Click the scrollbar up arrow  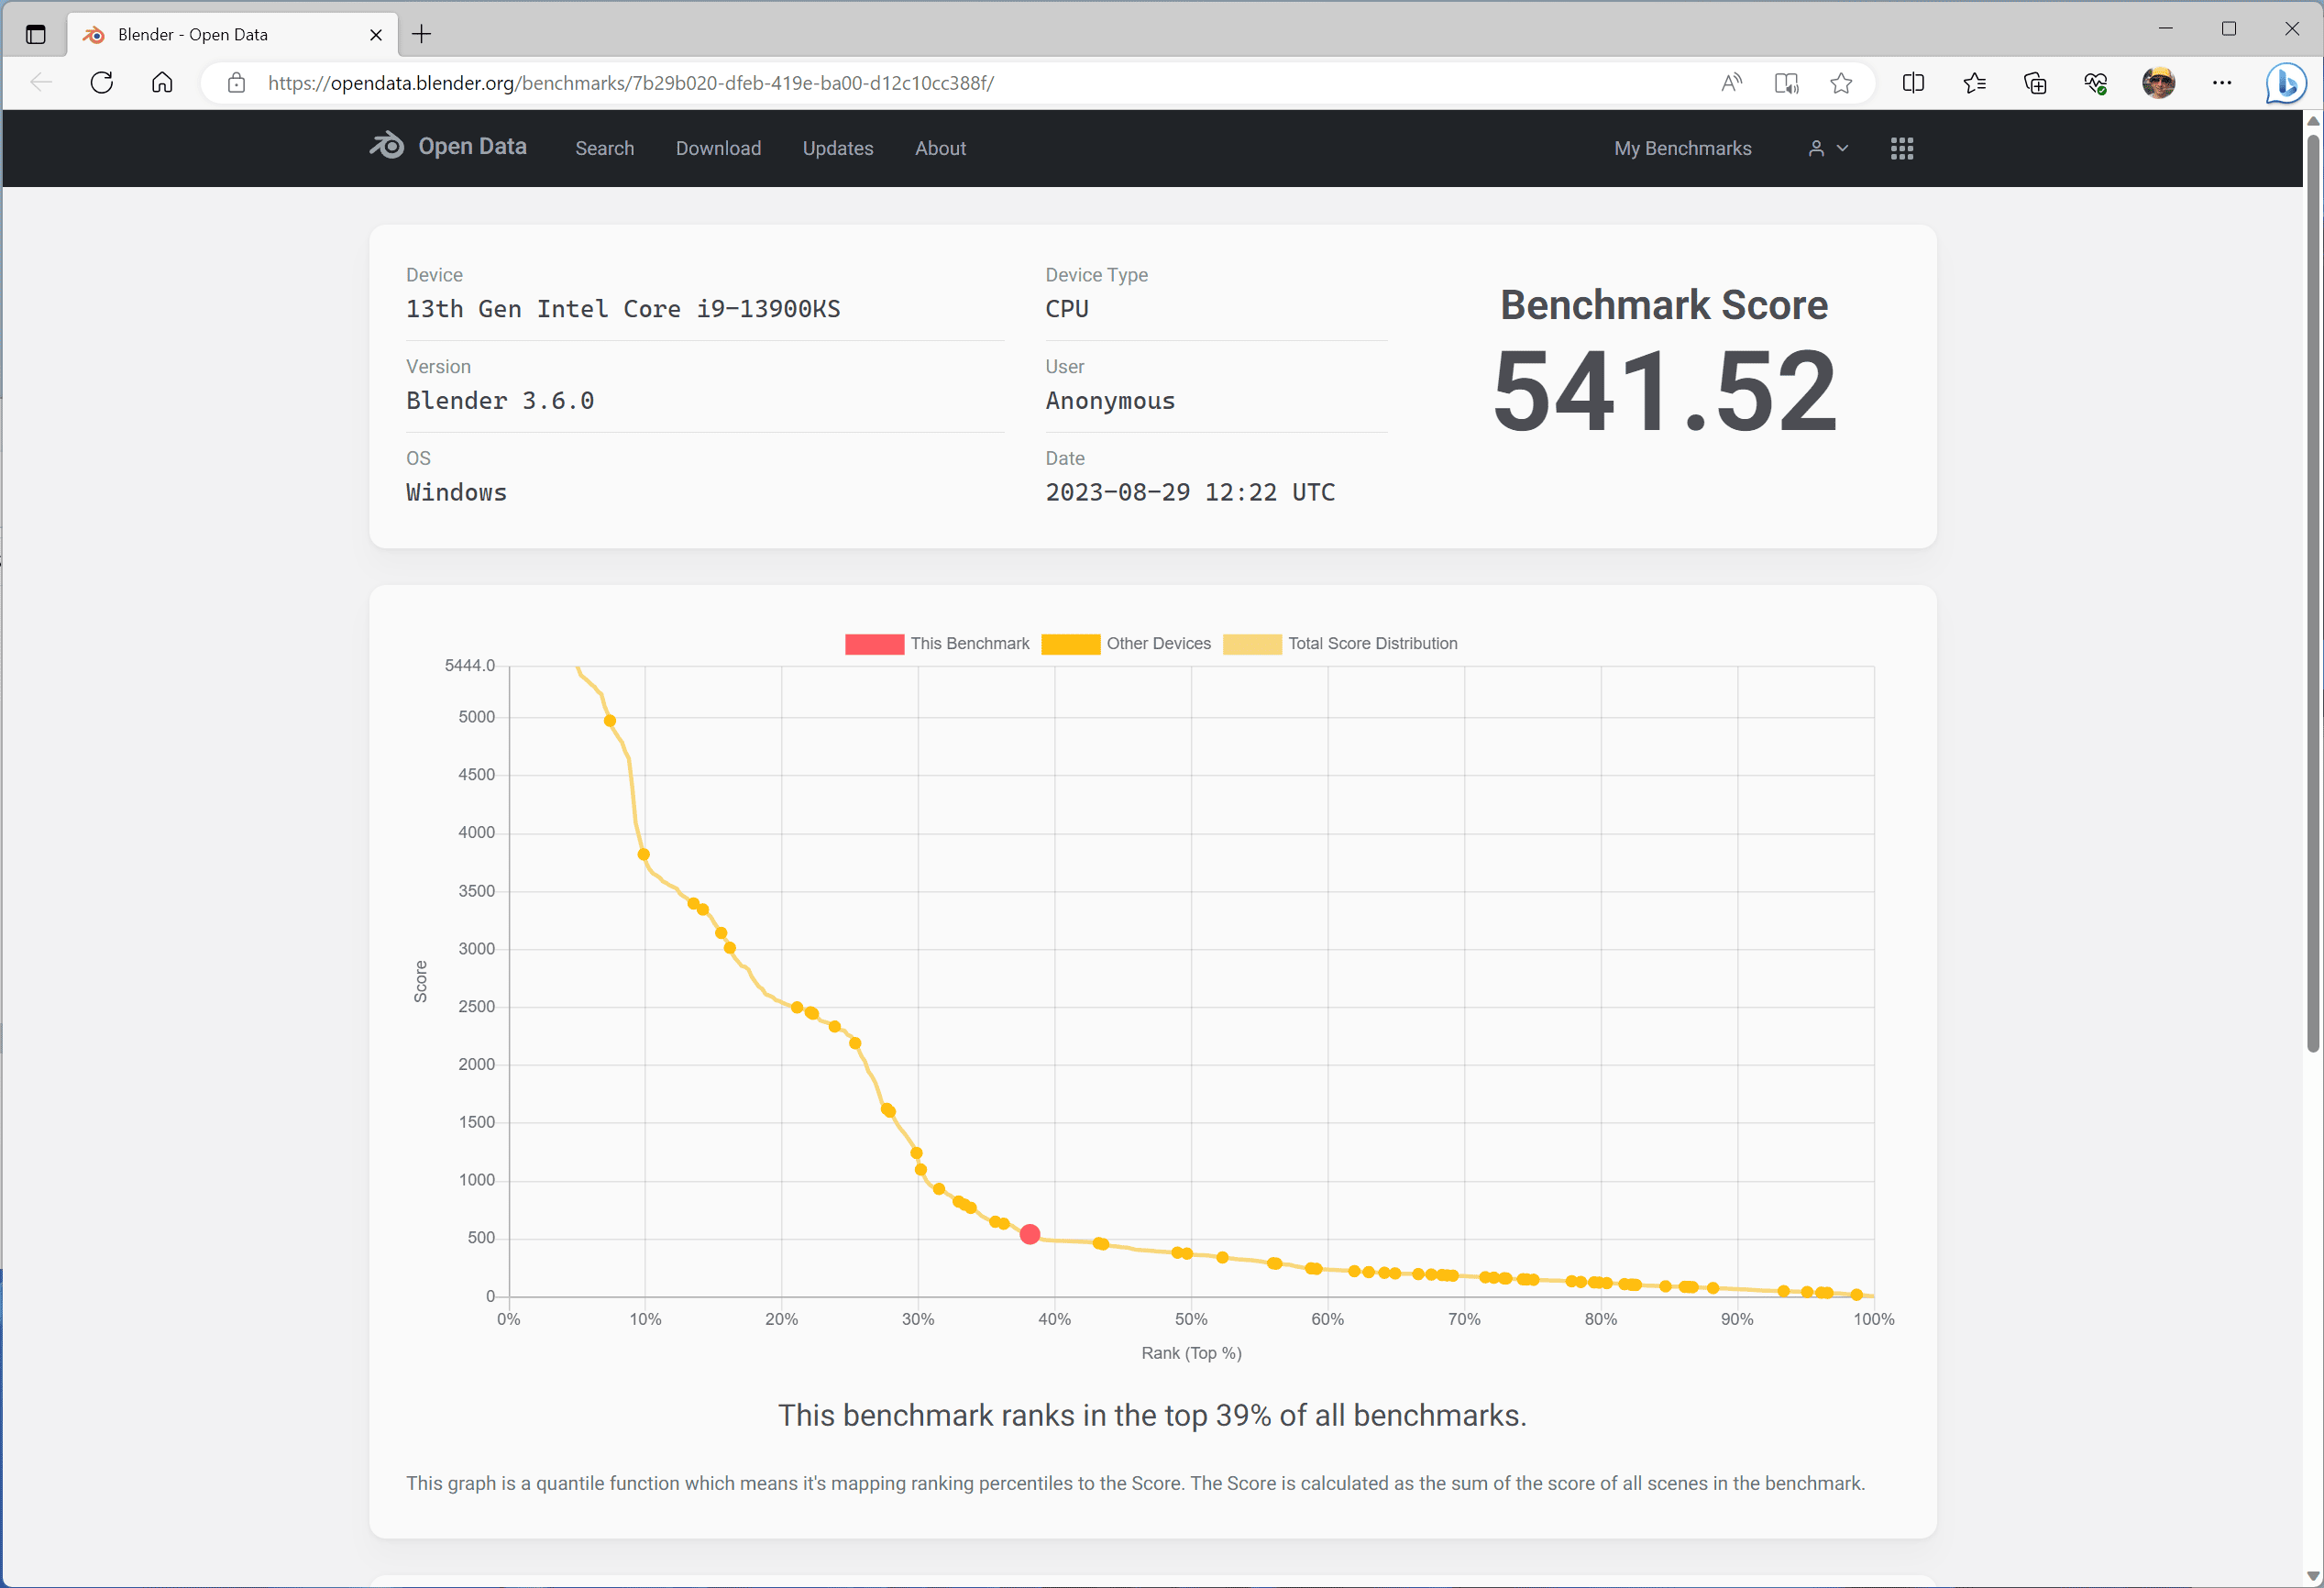(x=2312, y=121)
